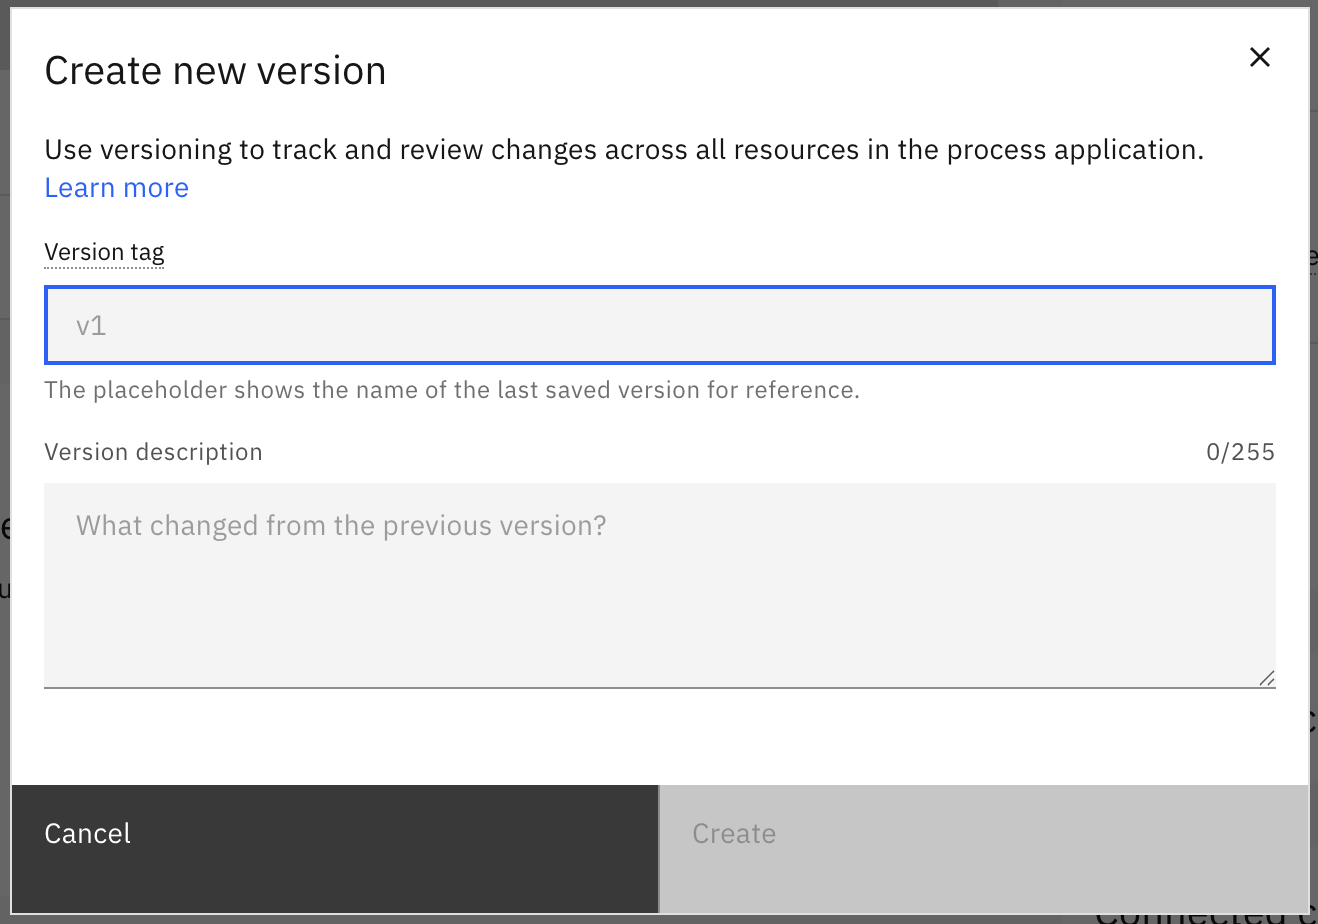Image resolution: width=1318 pixels, height=924 pixels.
Task: Click the versioning explanation sentence
Action: pyautogui.click(x=624, y=150)
